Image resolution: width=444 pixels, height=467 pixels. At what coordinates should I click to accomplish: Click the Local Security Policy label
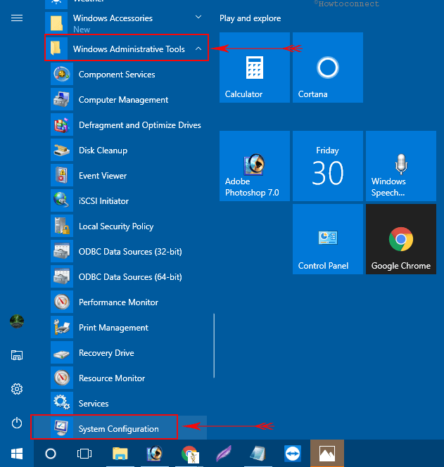click(x=116, y=227)
